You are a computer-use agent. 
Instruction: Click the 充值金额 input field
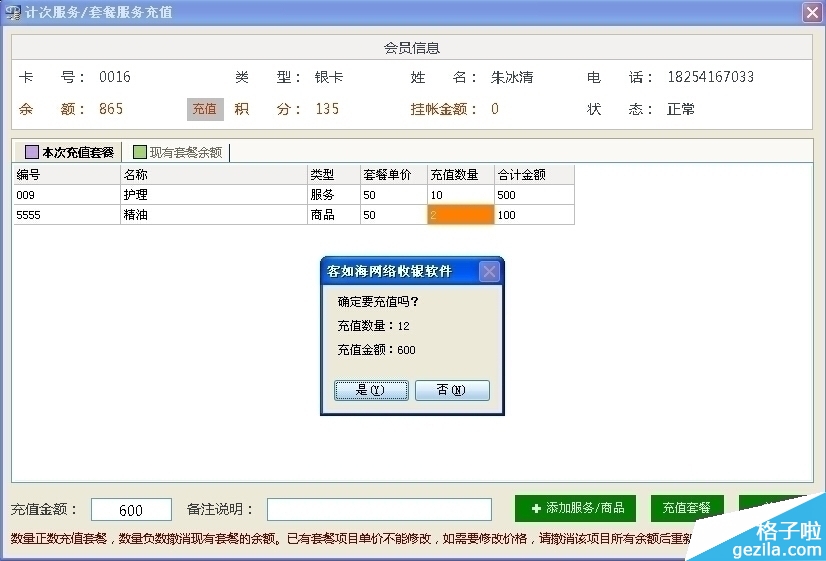point(131,510)
